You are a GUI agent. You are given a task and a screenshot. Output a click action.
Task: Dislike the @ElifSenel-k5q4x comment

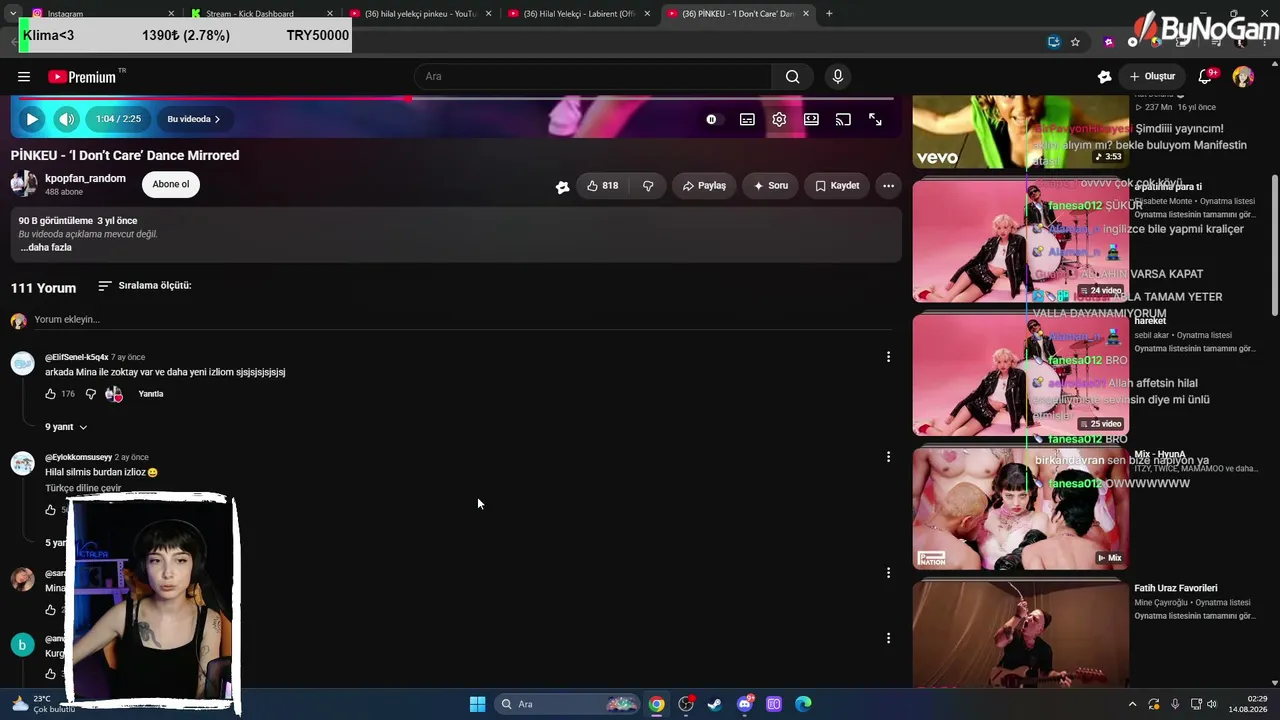click(x=90, y=394)
